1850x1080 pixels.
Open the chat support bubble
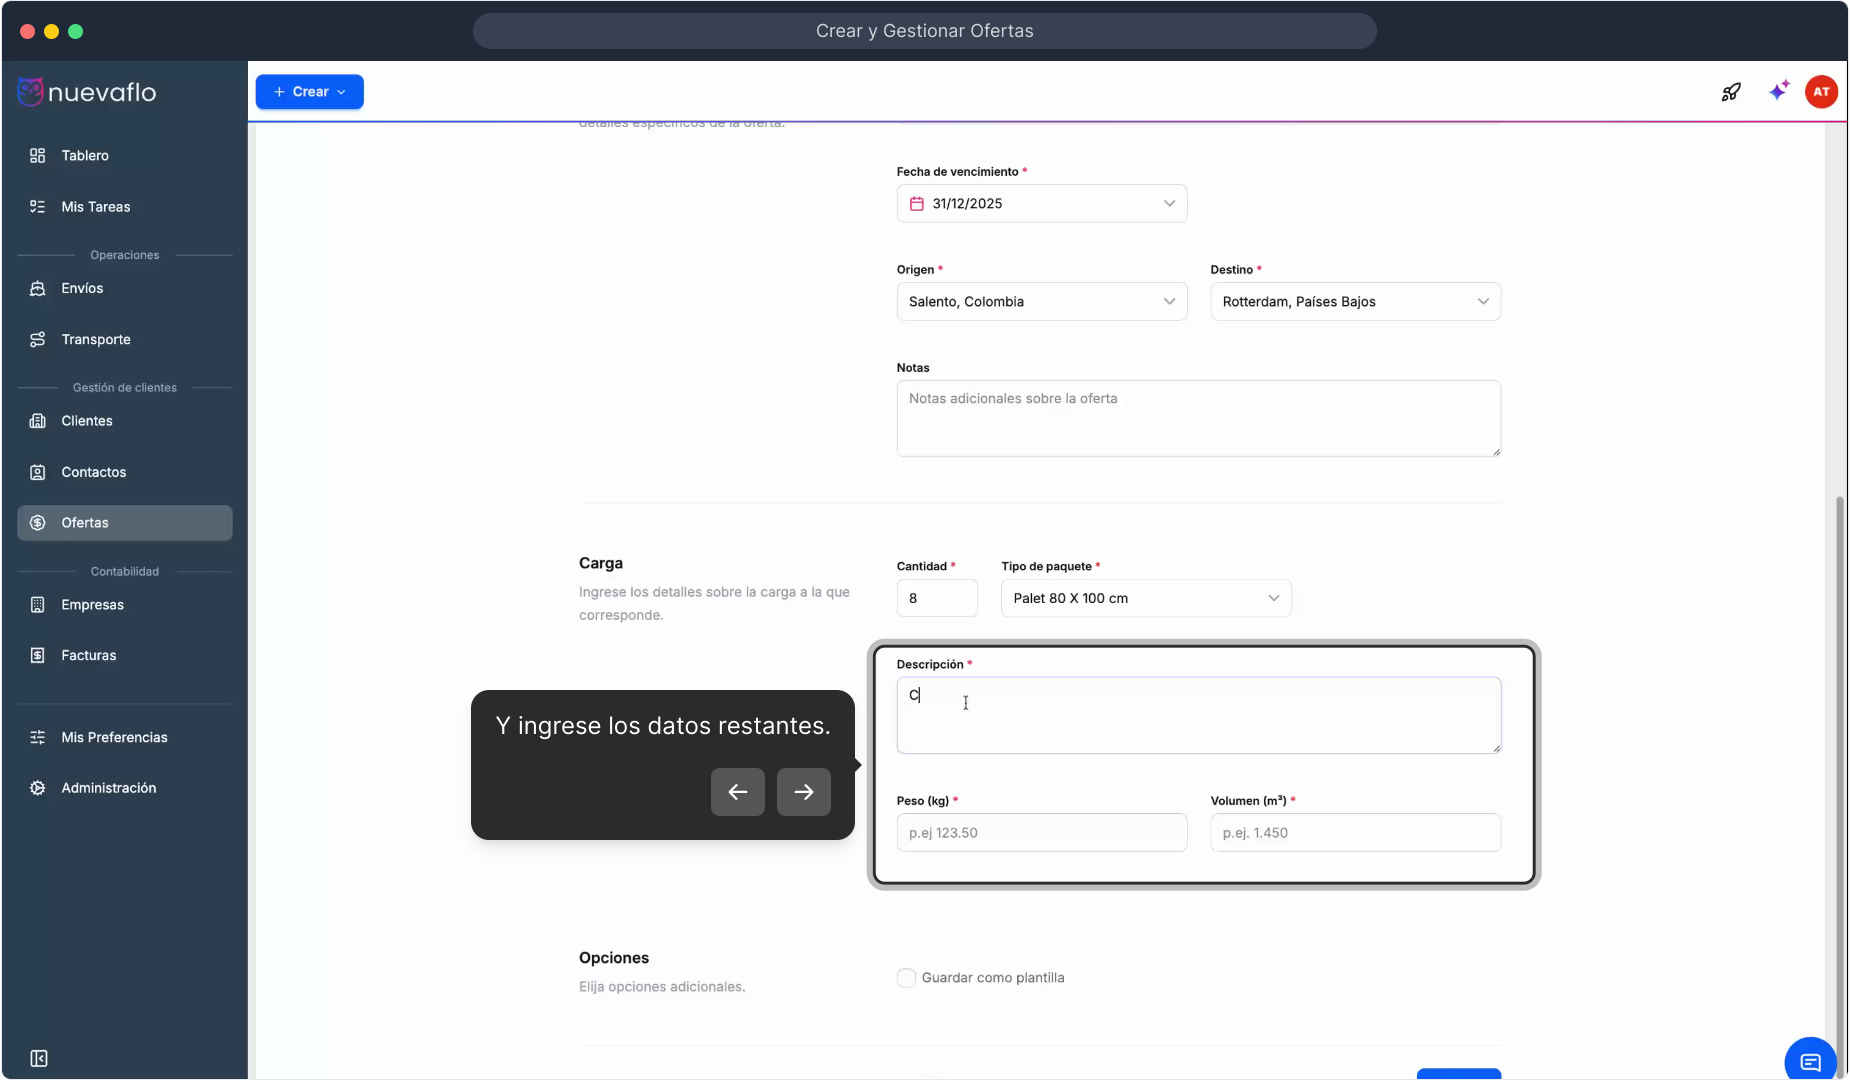pyautogui.click(x=1810, y=1061)
